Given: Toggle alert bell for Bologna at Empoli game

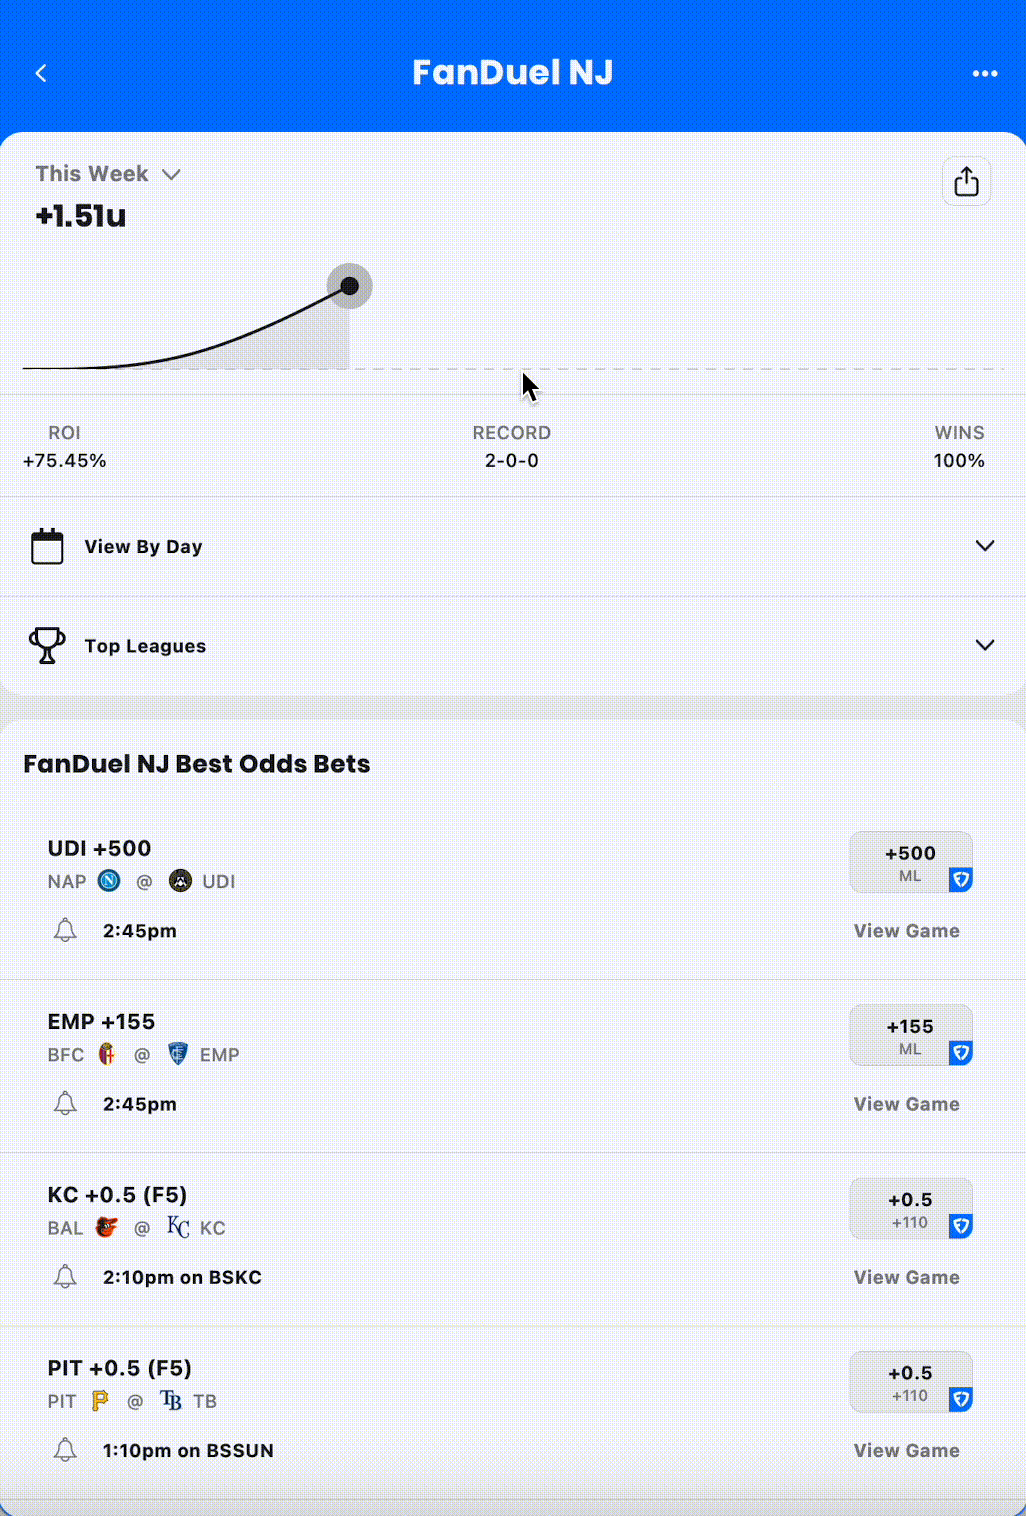Looking at the screenshot, I should click(65, 1104).
